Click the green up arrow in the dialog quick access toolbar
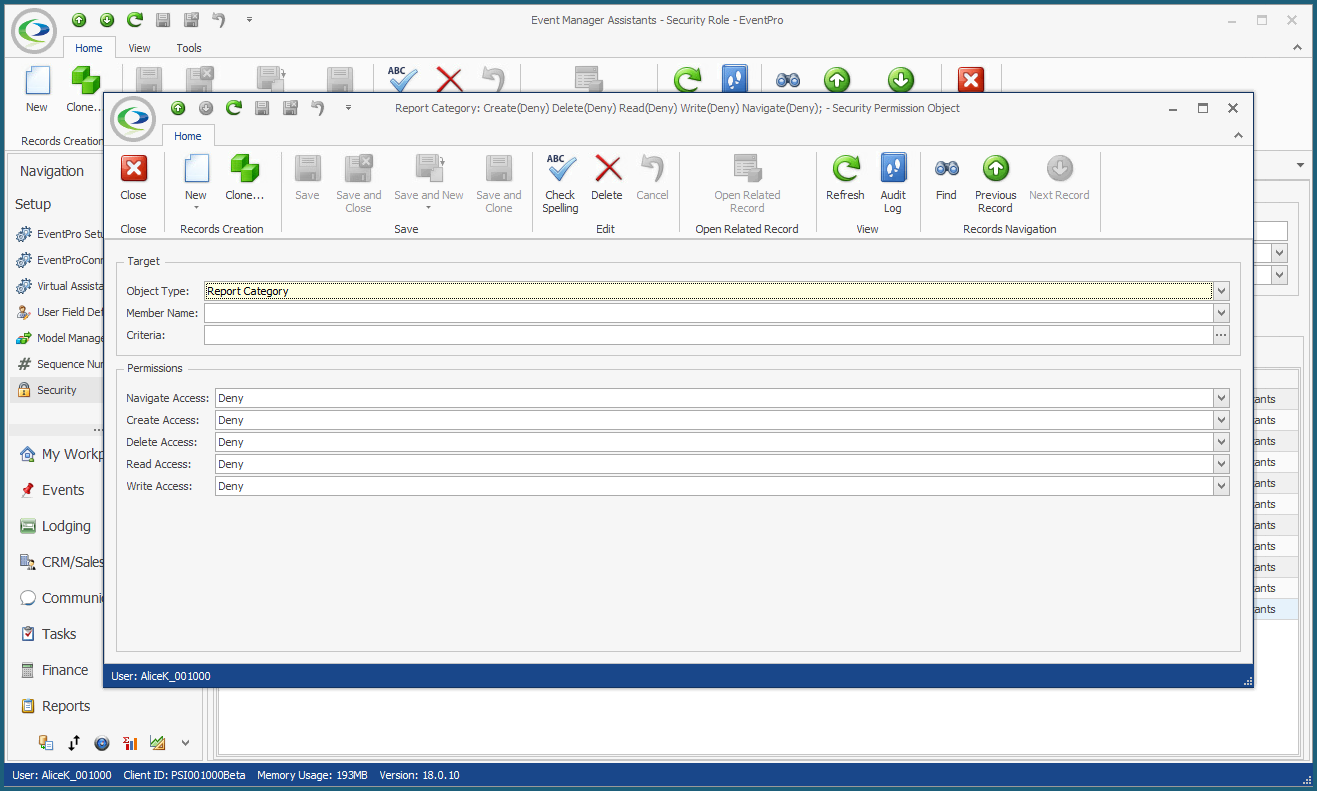Screen dimensions: 1317x791 (x=178, y=108)
